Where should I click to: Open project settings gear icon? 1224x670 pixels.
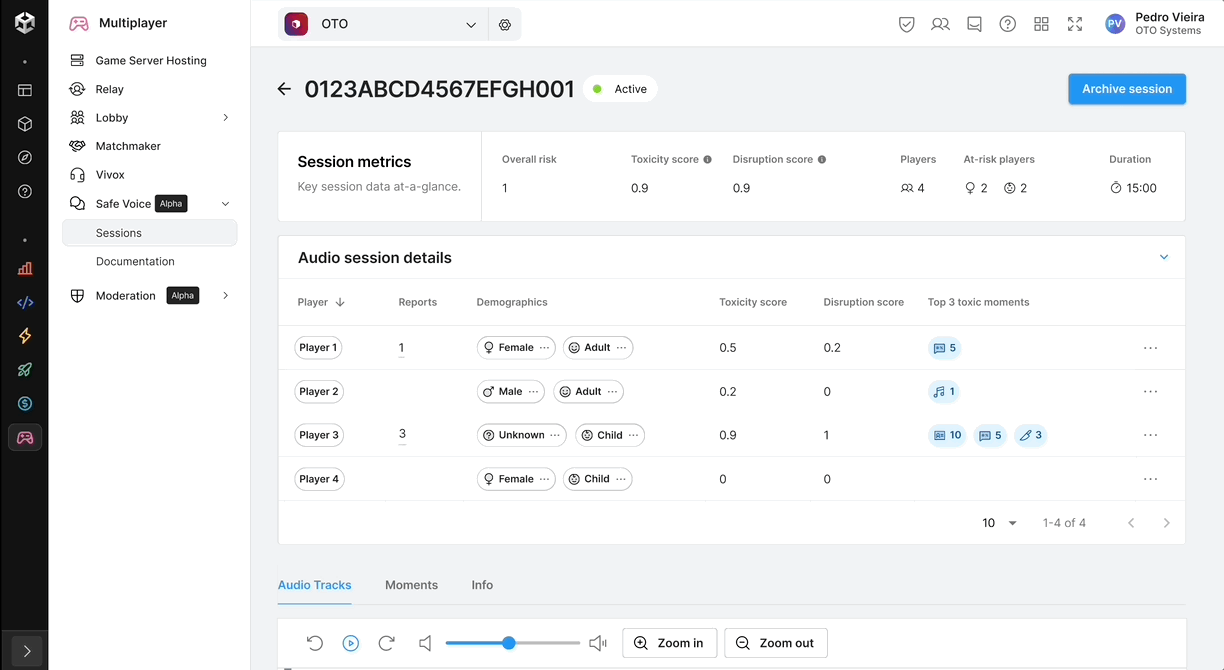505,25
